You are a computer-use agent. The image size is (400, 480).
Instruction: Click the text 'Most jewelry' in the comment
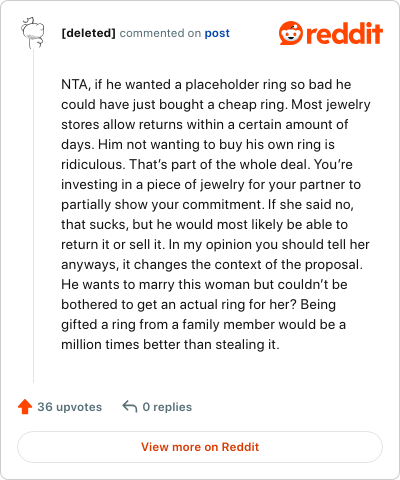pos(331,105)
